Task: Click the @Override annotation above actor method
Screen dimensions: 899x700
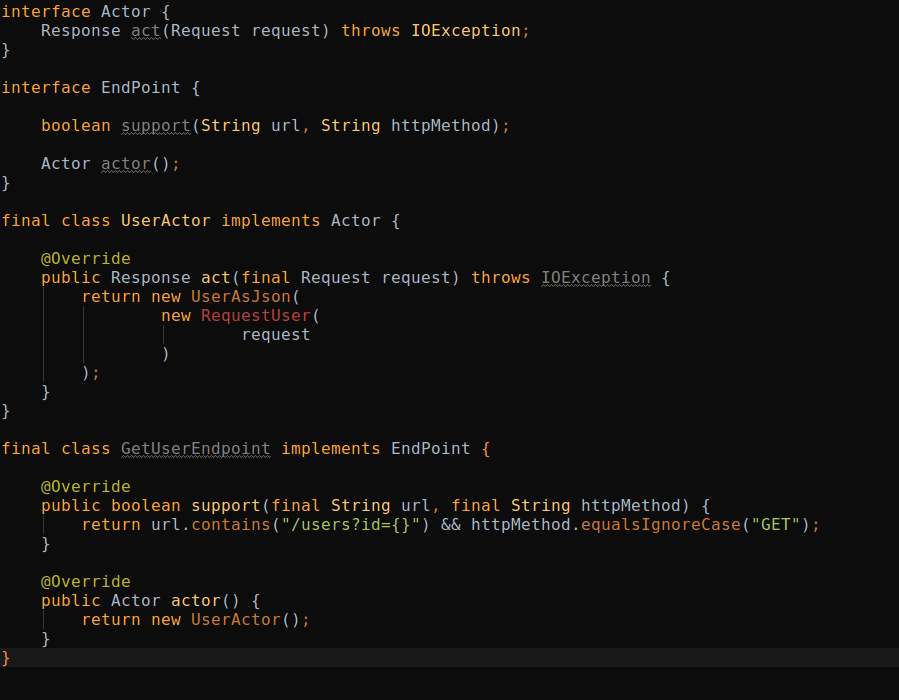Action: [x=86, y=581]
